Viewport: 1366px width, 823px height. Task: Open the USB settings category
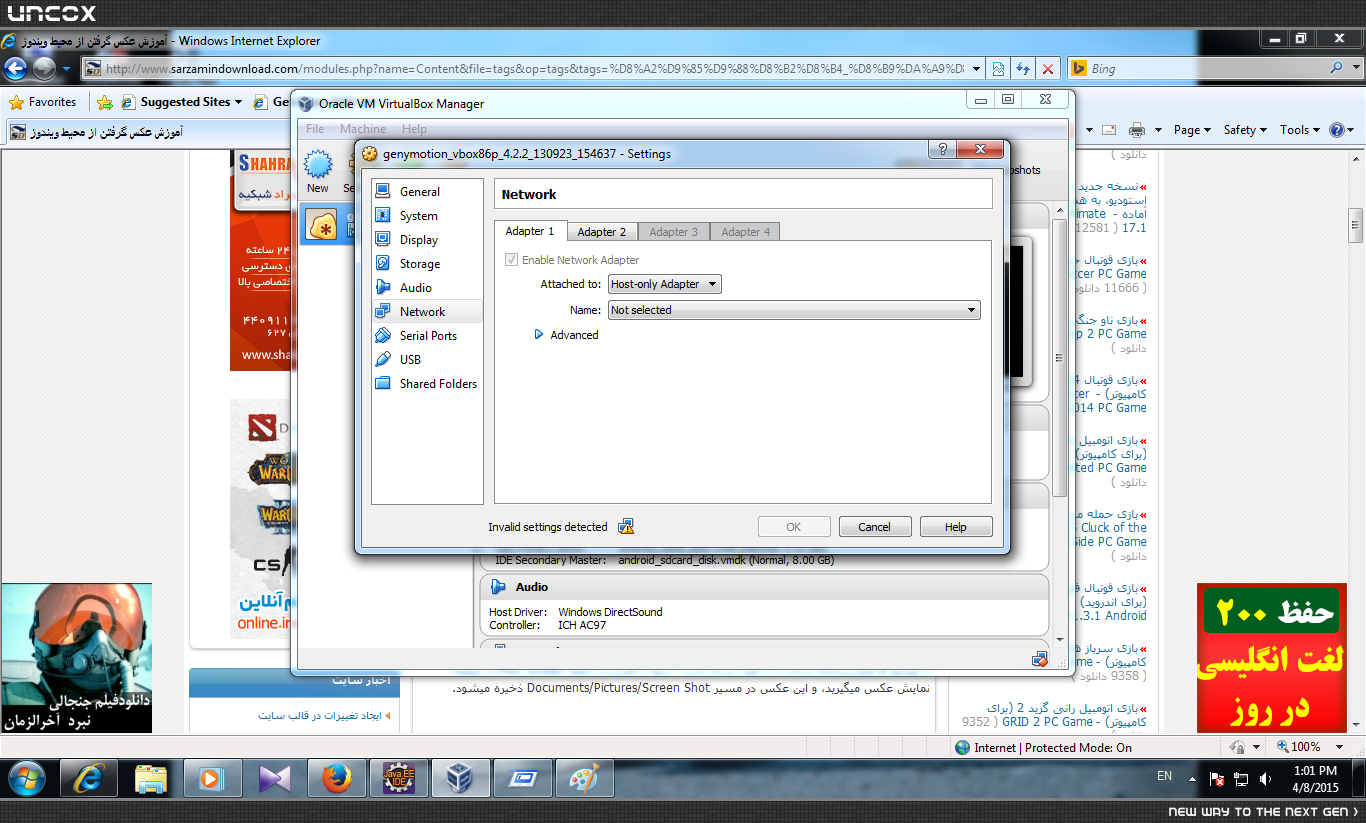tap(427, 359)
